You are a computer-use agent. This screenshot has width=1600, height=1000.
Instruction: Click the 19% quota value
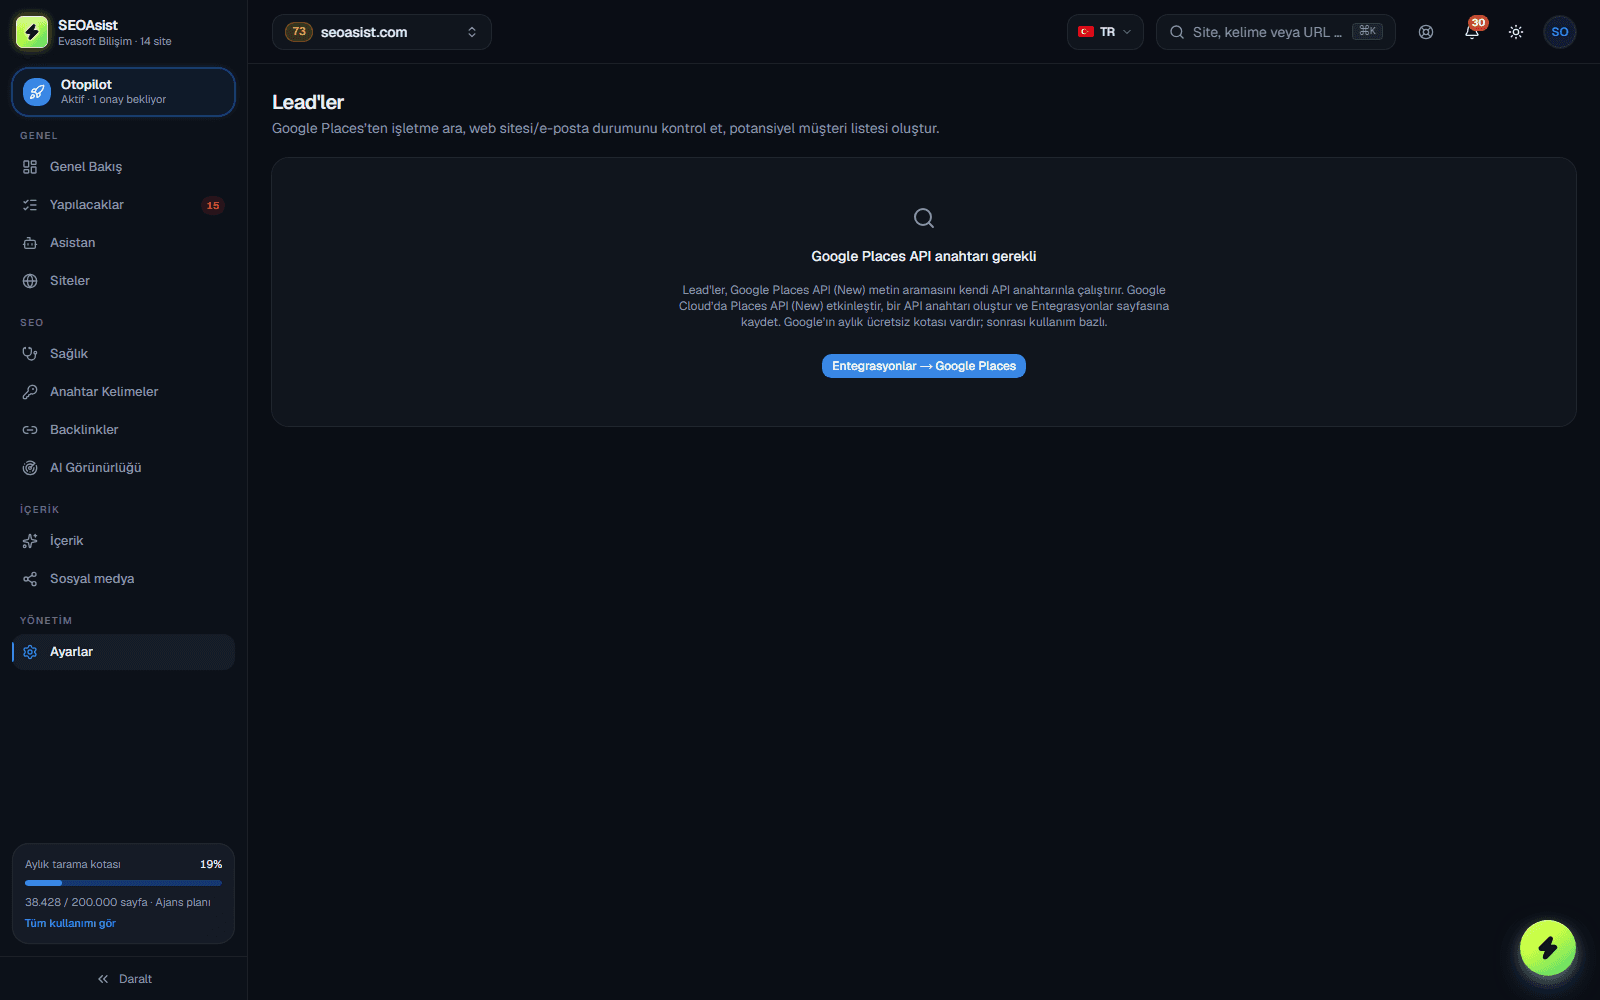coord(211,864)
